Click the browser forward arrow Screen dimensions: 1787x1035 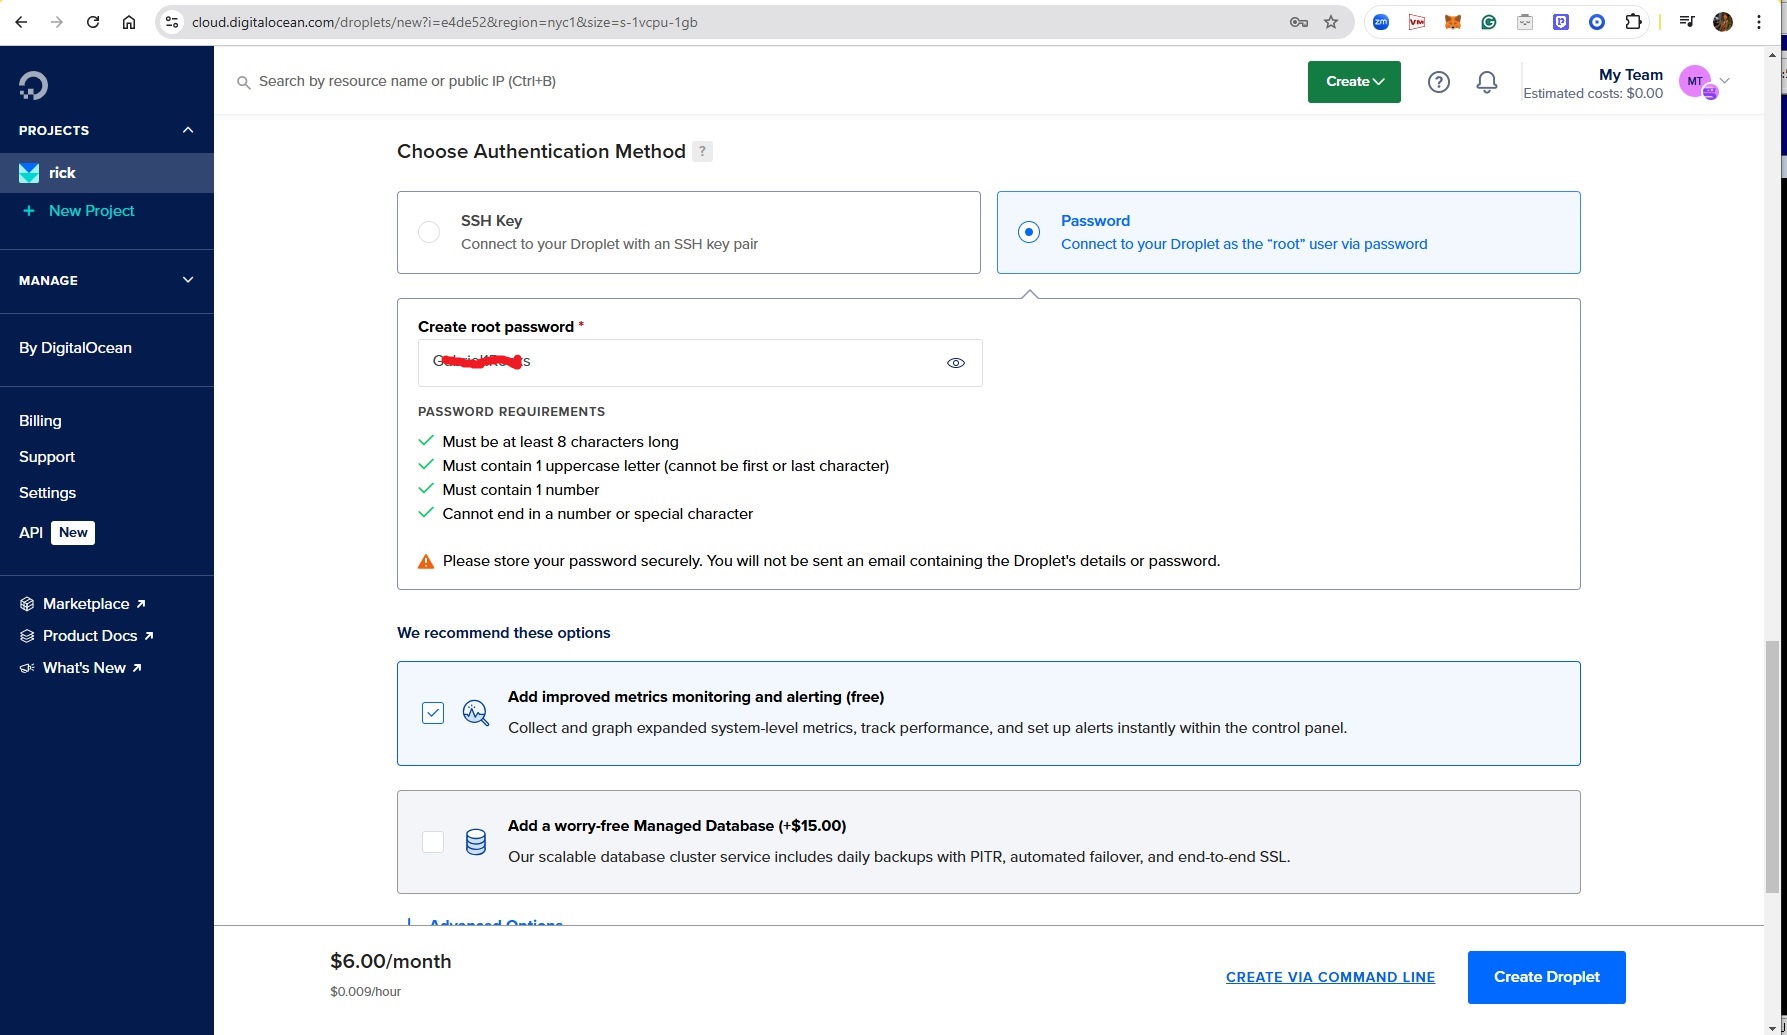(57, 22)
